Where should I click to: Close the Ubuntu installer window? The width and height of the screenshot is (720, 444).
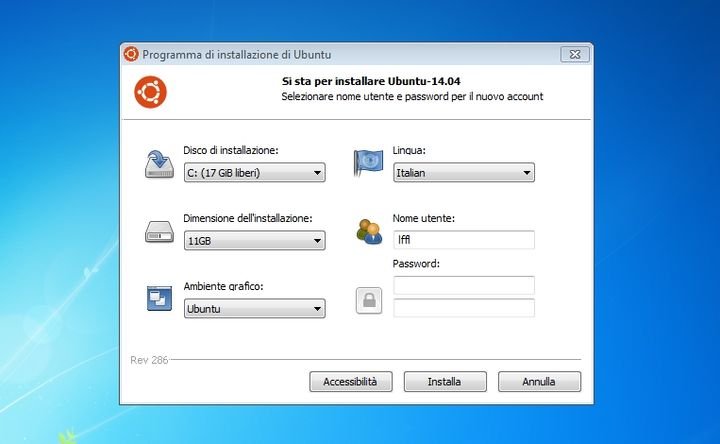point(575,54)
